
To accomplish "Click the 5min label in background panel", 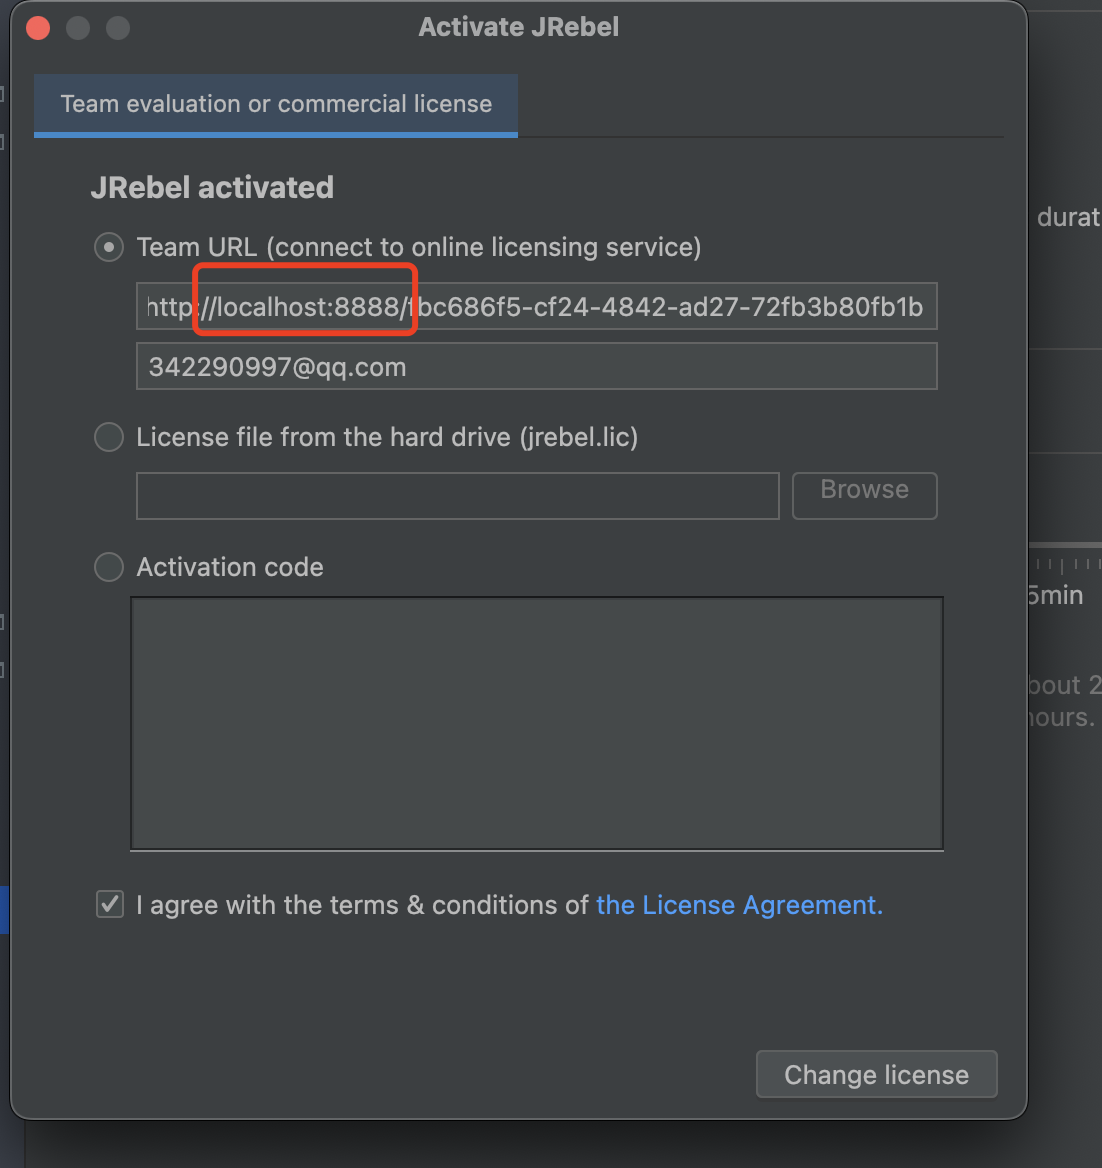I will (x=1056, y=596).
